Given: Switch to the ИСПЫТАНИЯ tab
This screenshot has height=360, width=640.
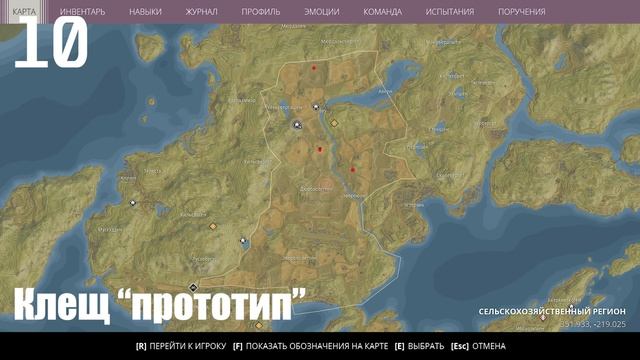Looking at the screenshot, I should 450,12.
